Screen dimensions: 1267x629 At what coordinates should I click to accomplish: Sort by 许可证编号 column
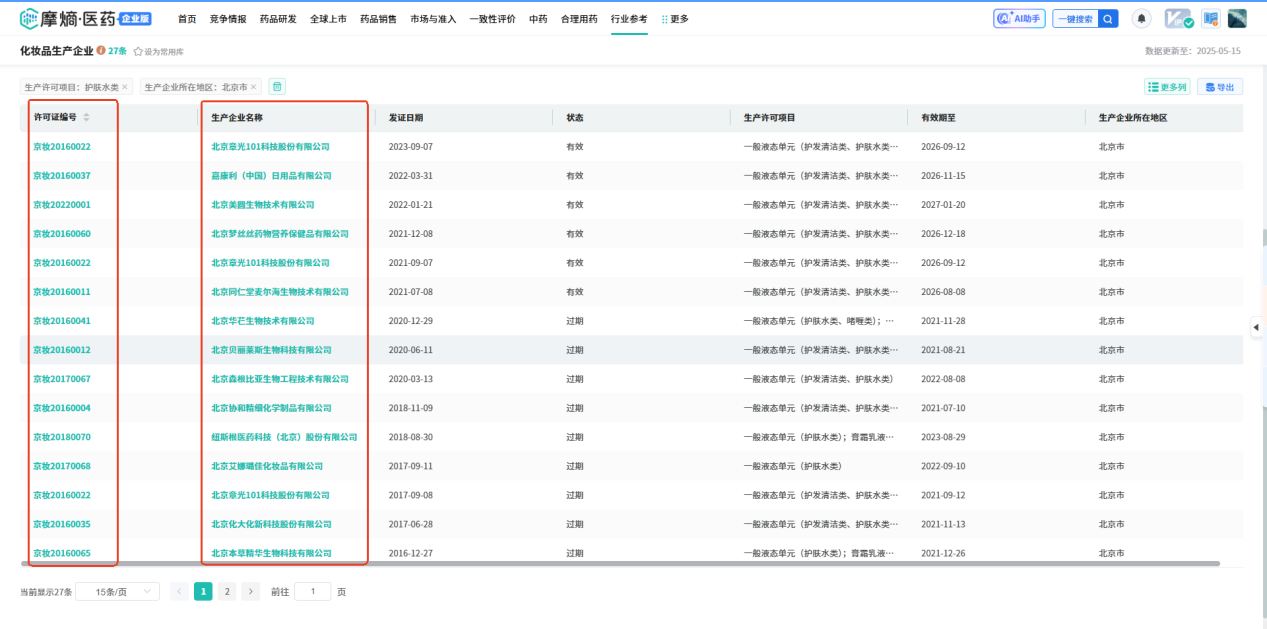tap(86, 117)
